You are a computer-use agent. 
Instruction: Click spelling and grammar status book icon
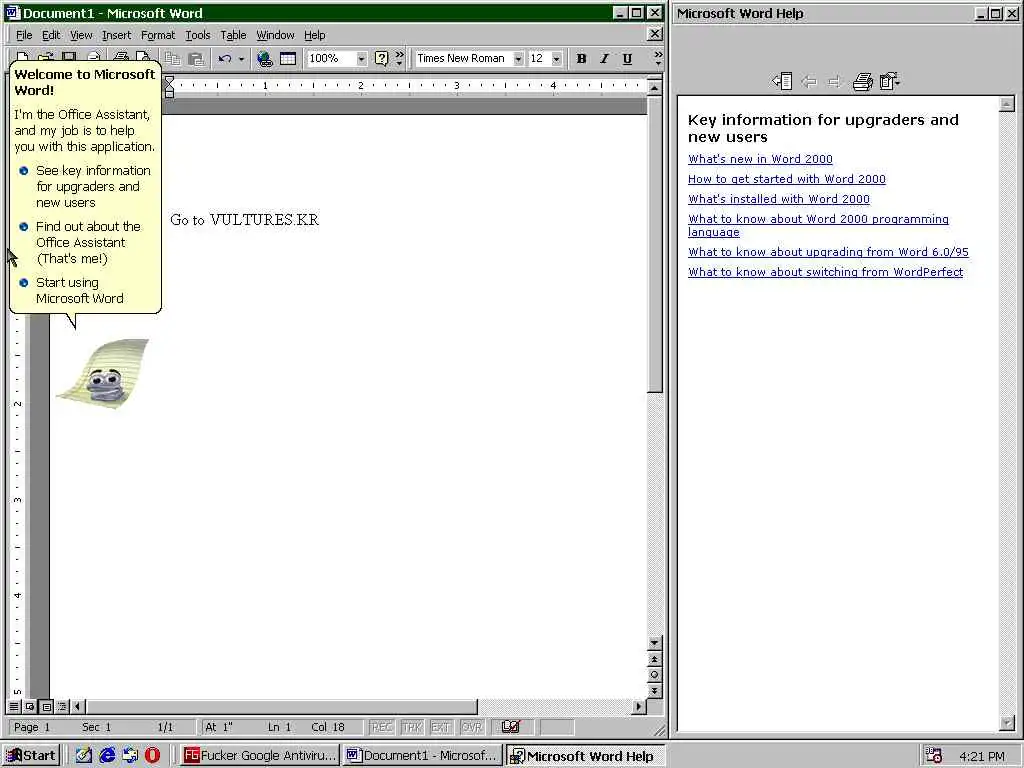(510, 726)
